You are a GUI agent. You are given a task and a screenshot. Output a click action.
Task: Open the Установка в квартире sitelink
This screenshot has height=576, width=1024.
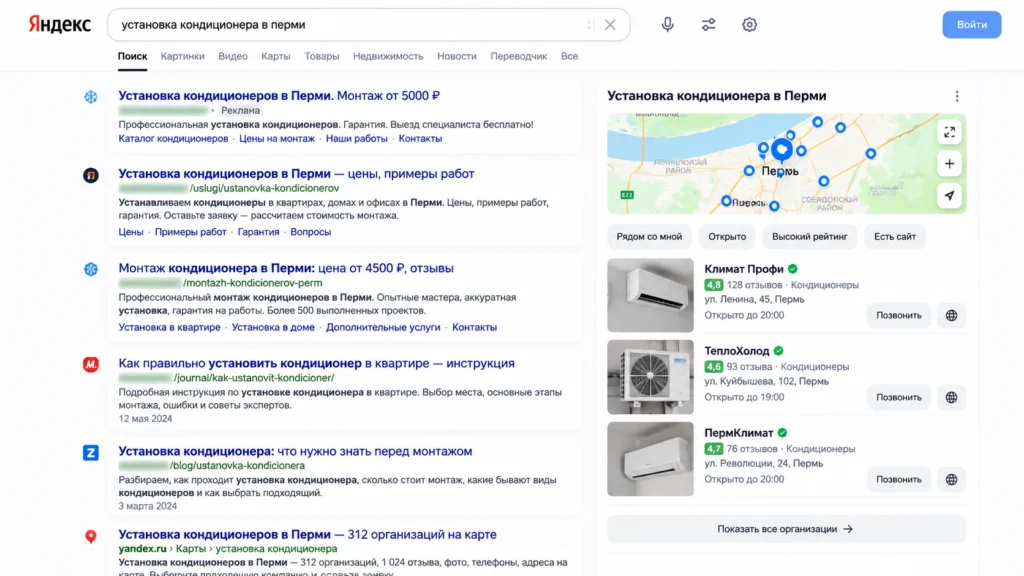169,327
